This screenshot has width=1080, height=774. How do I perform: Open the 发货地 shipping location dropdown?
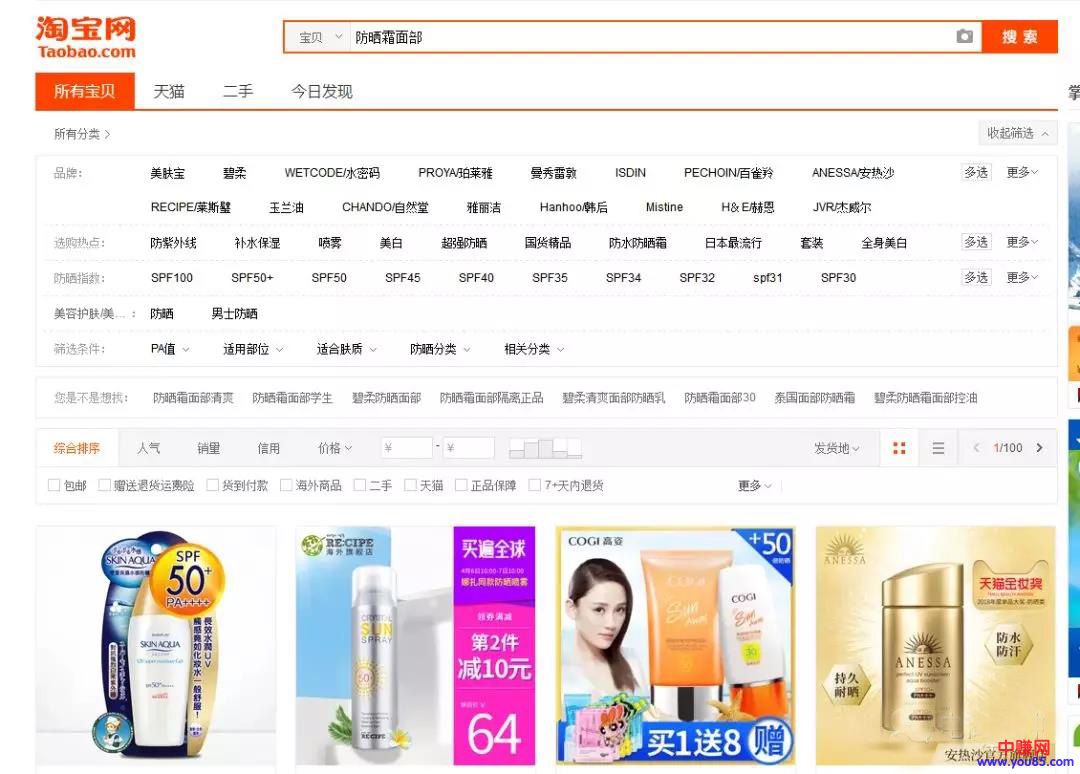pyautogui.click(x=836, y=449)
